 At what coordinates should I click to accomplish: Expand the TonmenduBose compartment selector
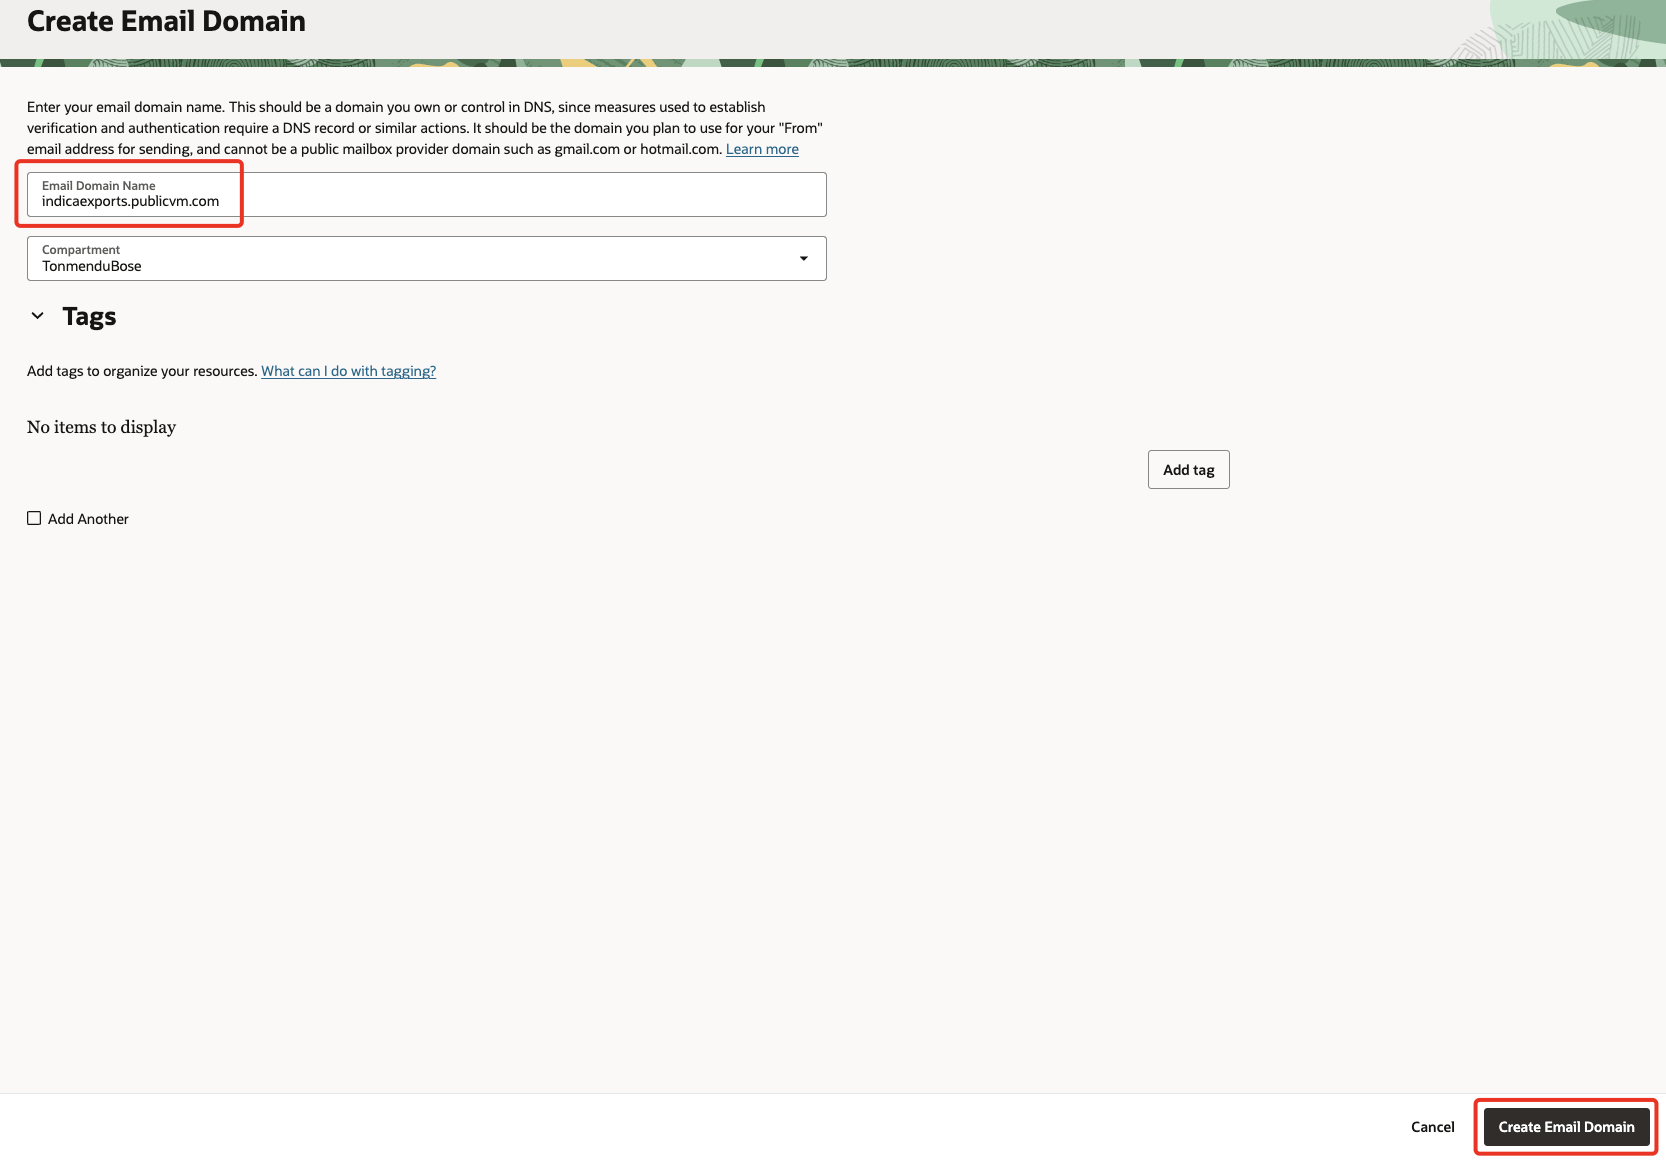[x=803, y=258]
